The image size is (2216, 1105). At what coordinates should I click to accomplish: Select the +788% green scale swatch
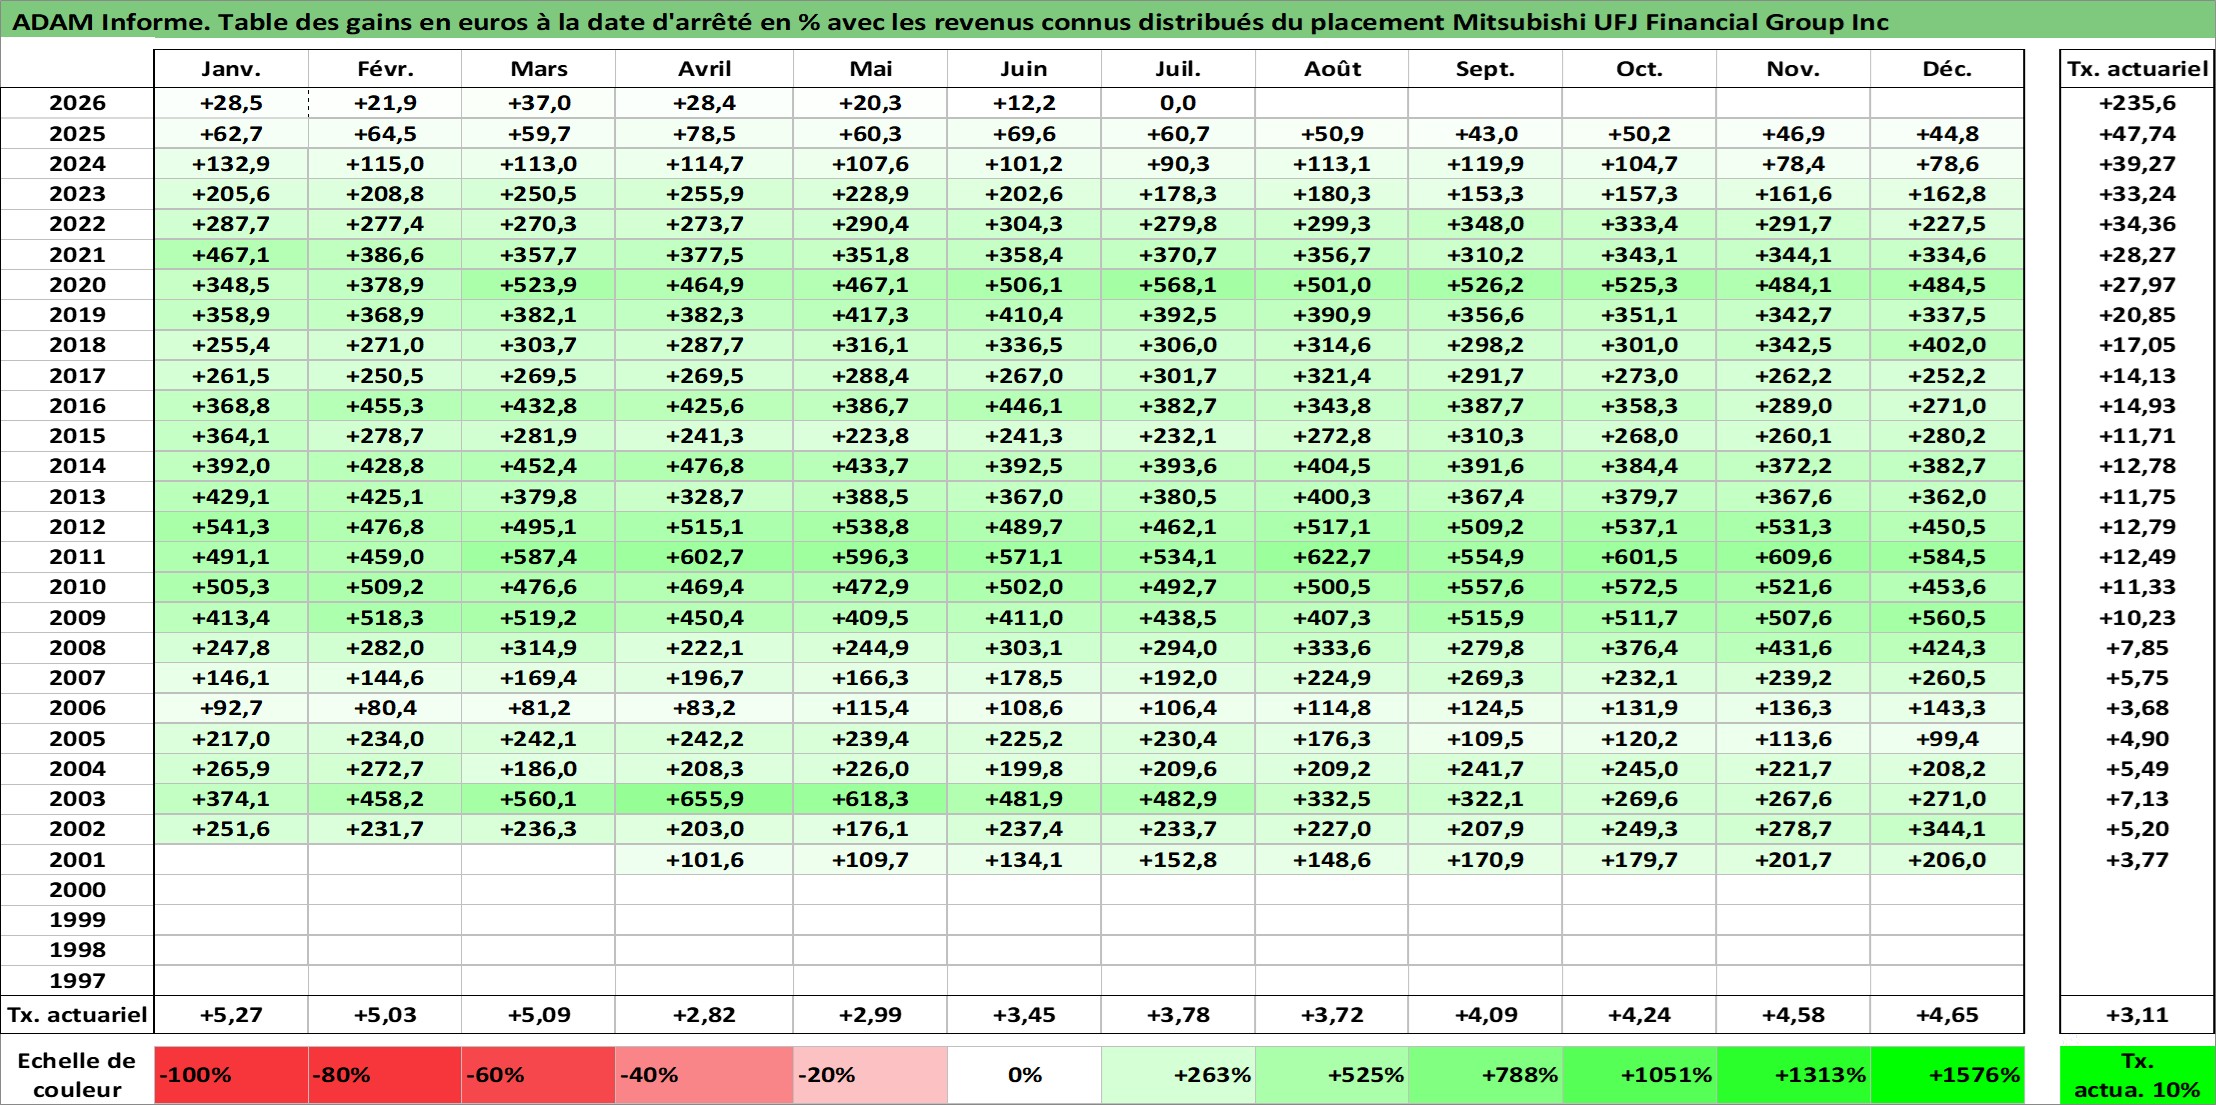(x=1485, y=1075)
